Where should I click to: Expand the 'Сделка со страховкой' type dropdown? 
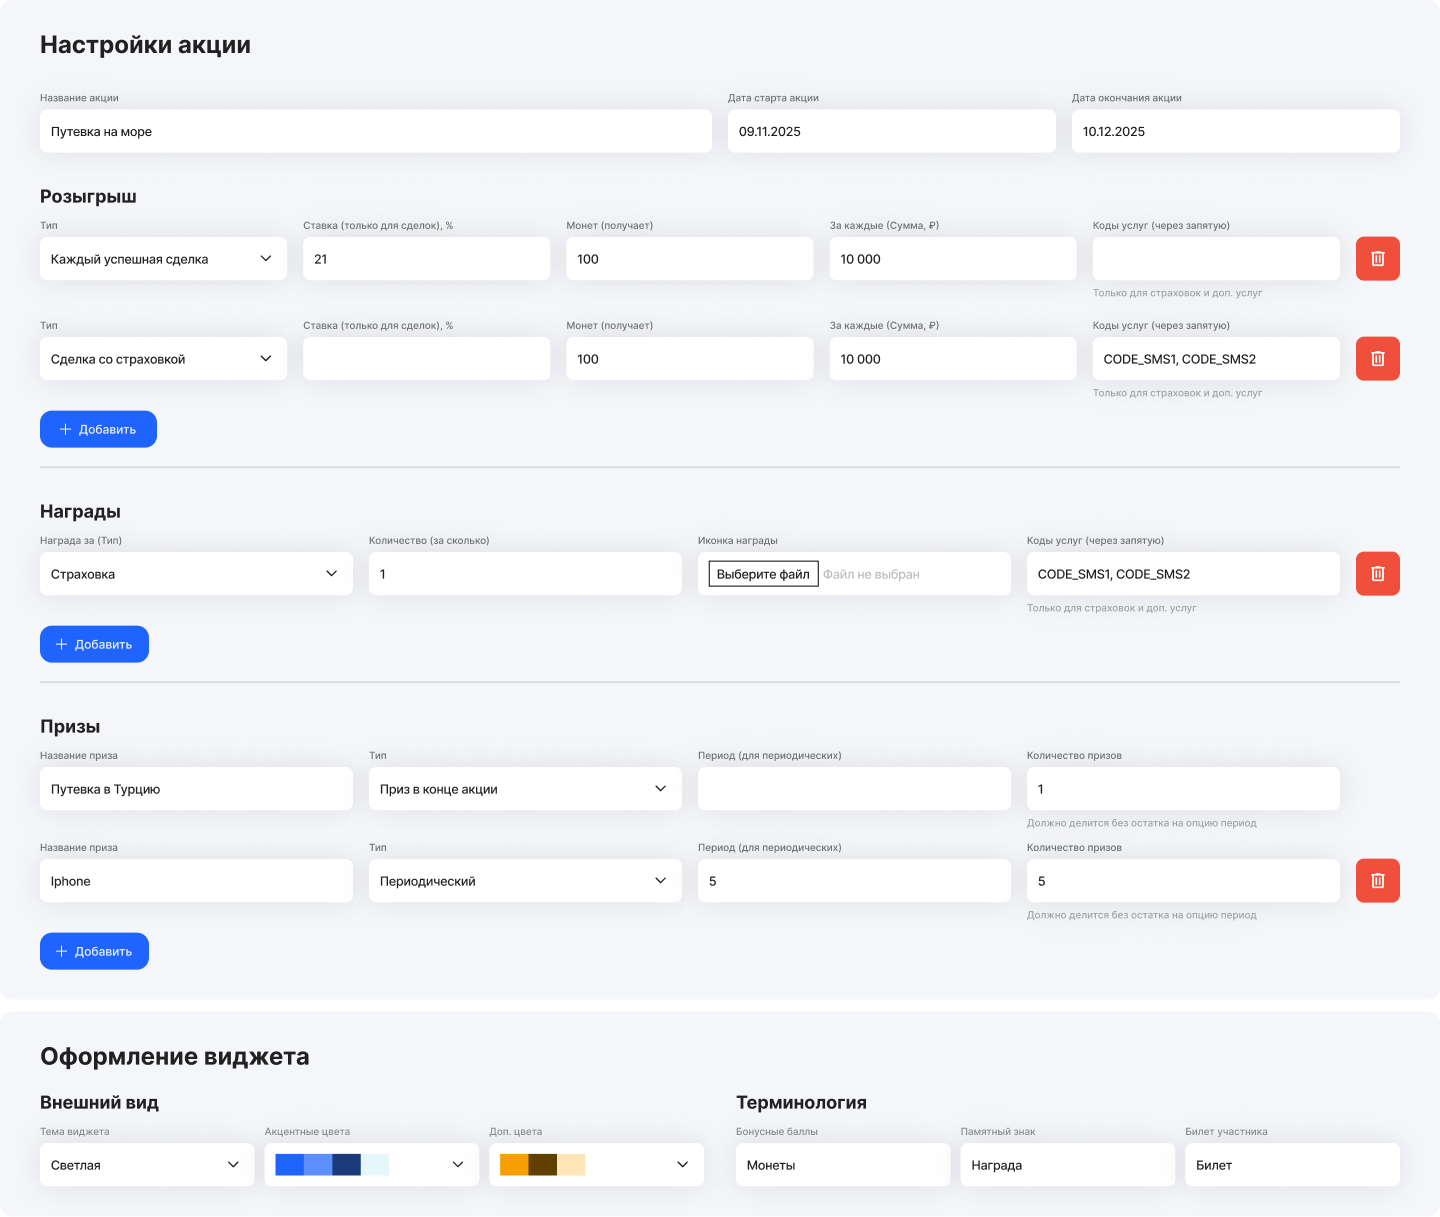click(163, 359)
